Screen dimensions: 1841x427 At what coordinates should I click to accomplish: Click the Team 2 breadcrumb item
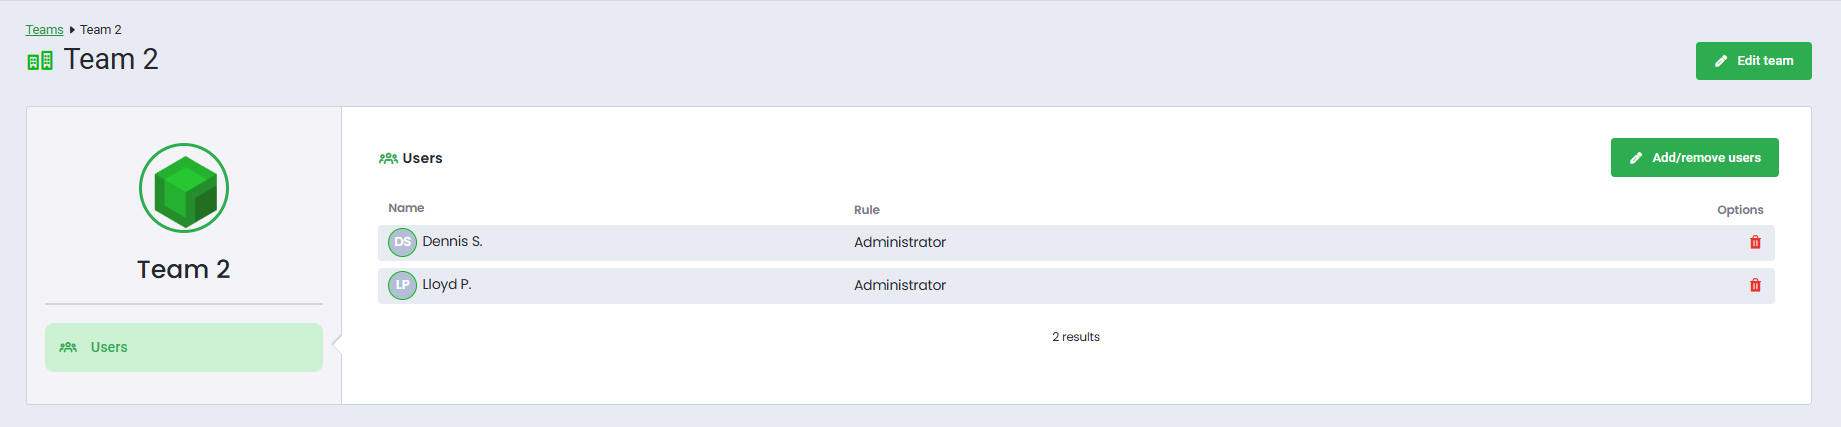[x=101, y=30]
